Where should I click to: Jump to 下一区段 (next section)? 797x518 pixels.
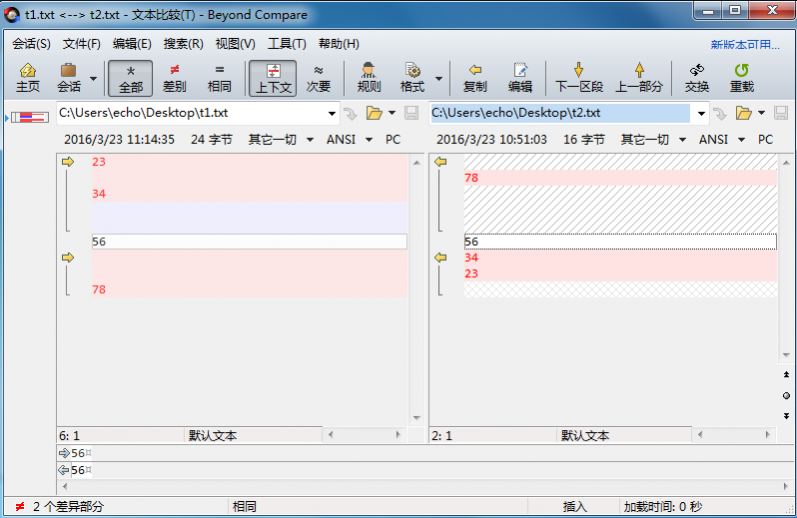coord(579,77)
